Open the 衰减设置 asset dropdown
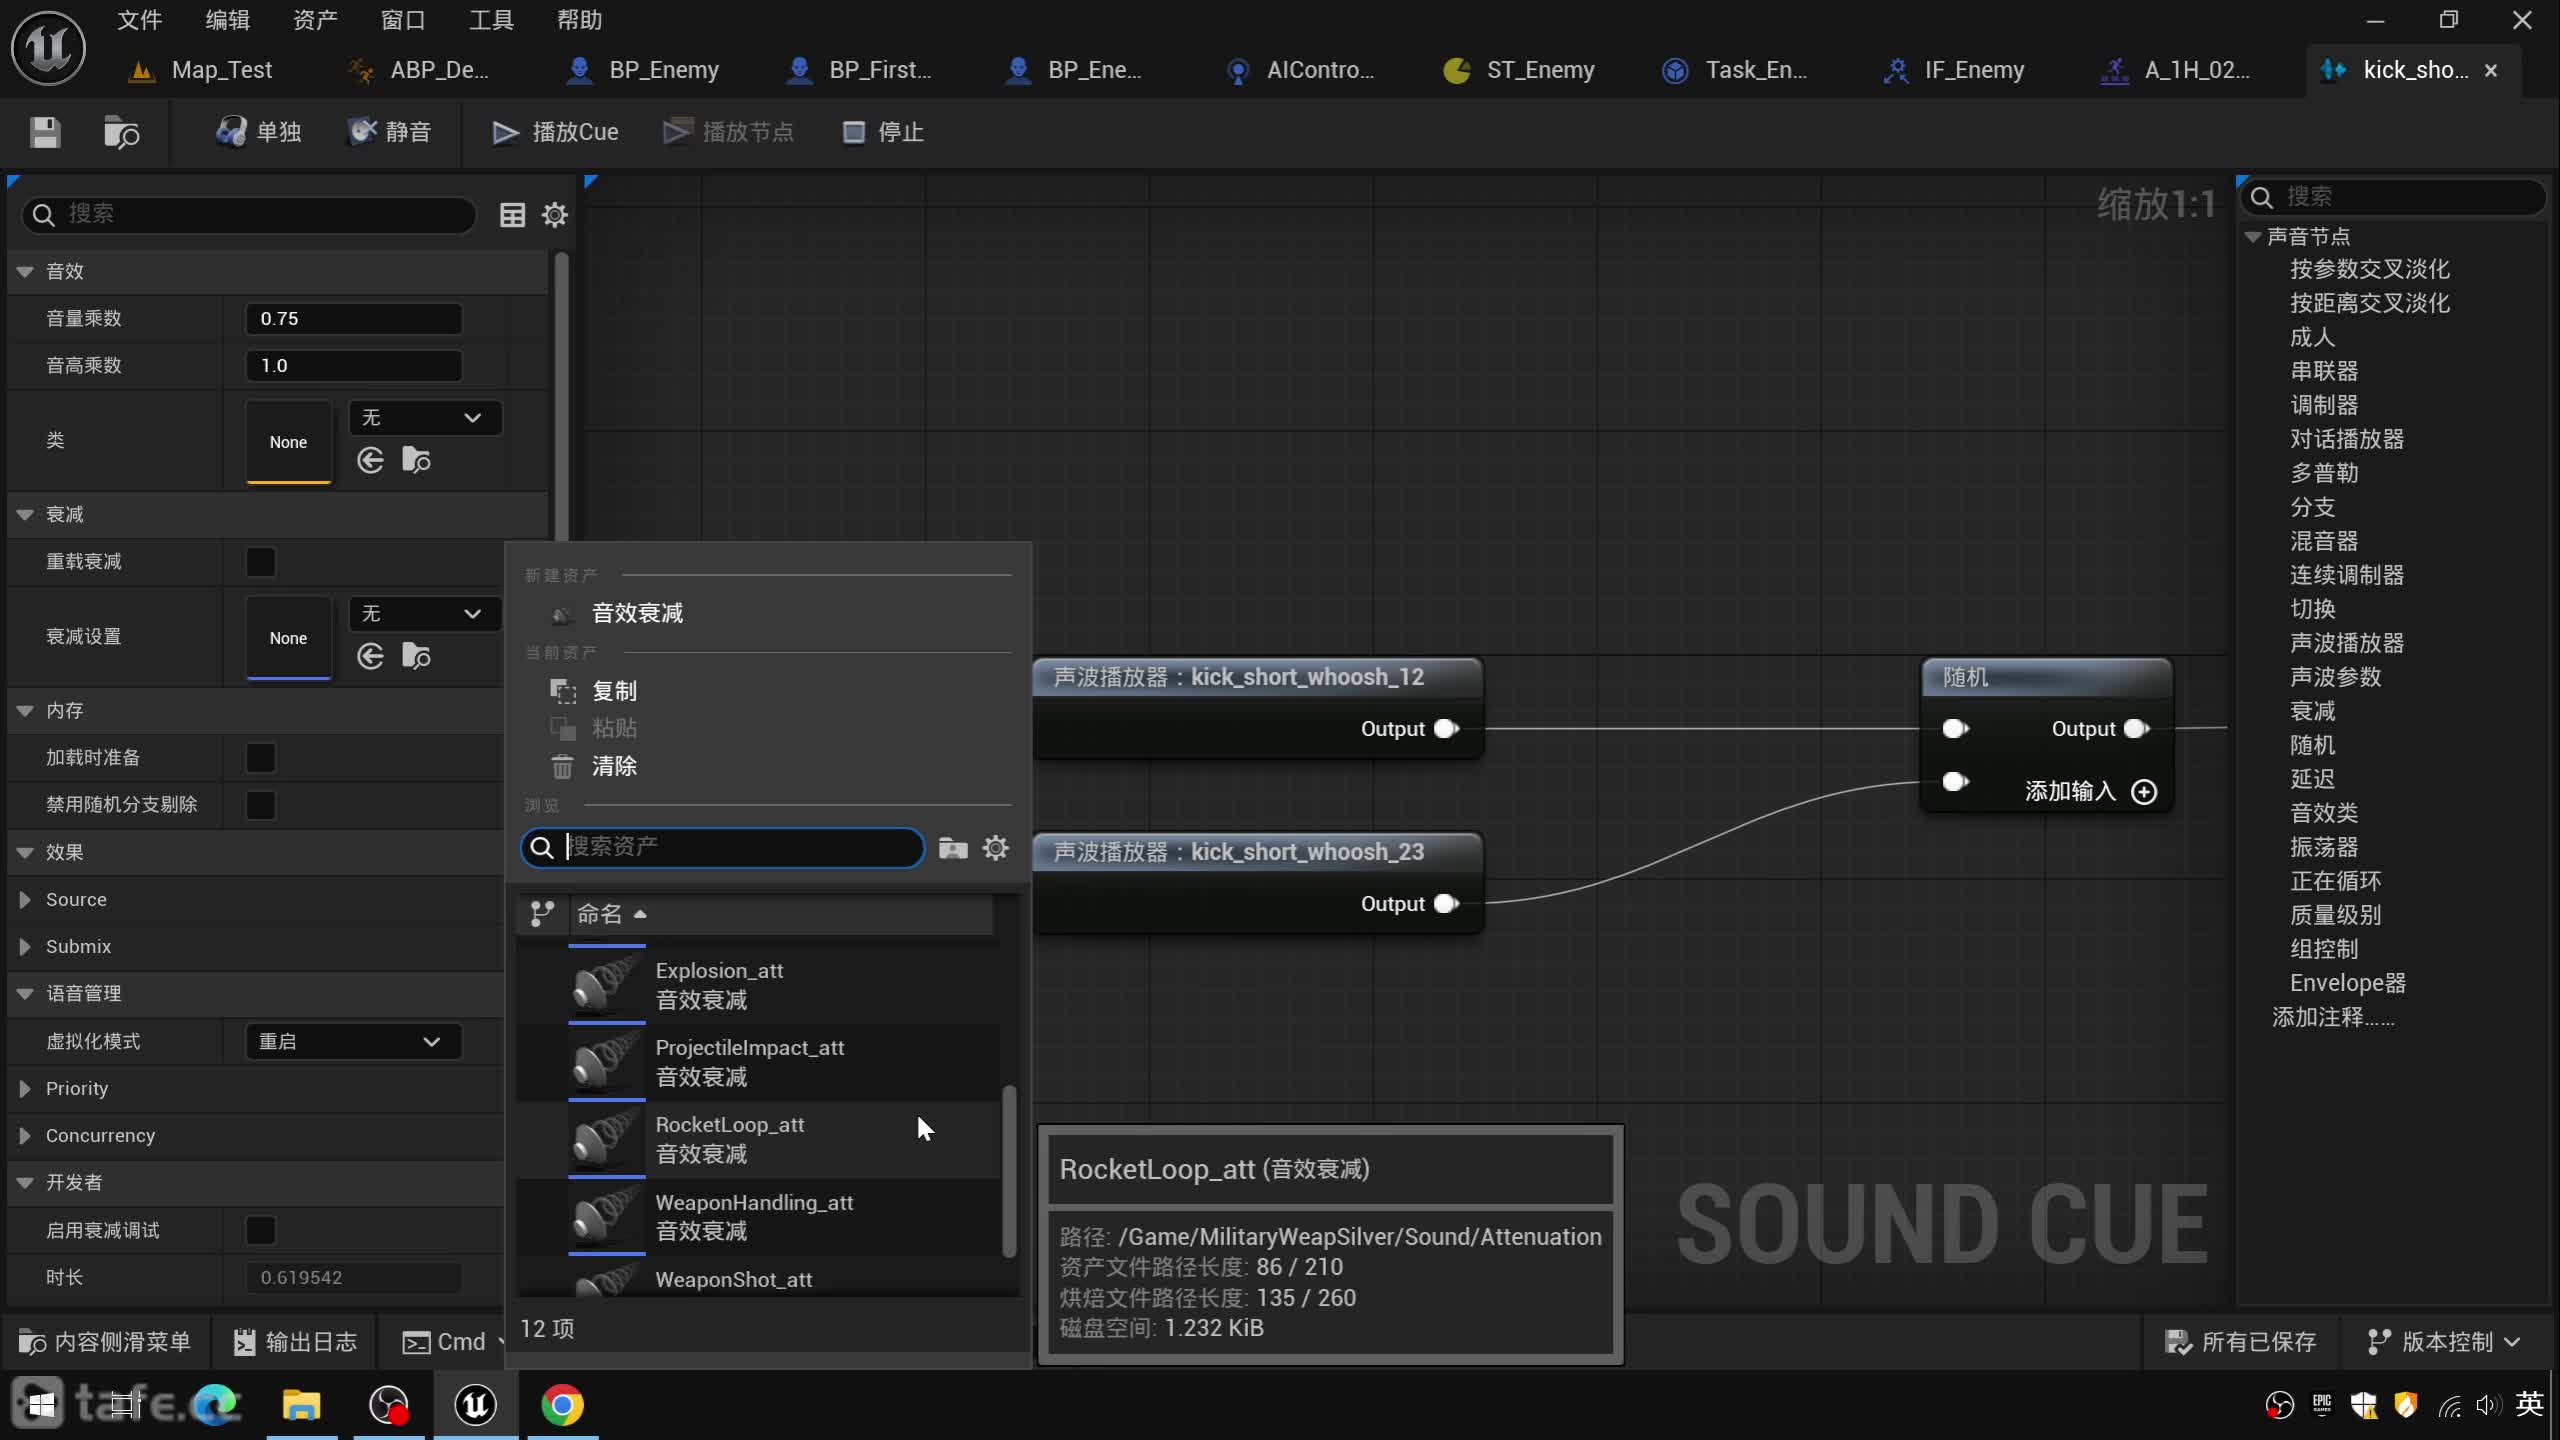 tap(424, 614)
